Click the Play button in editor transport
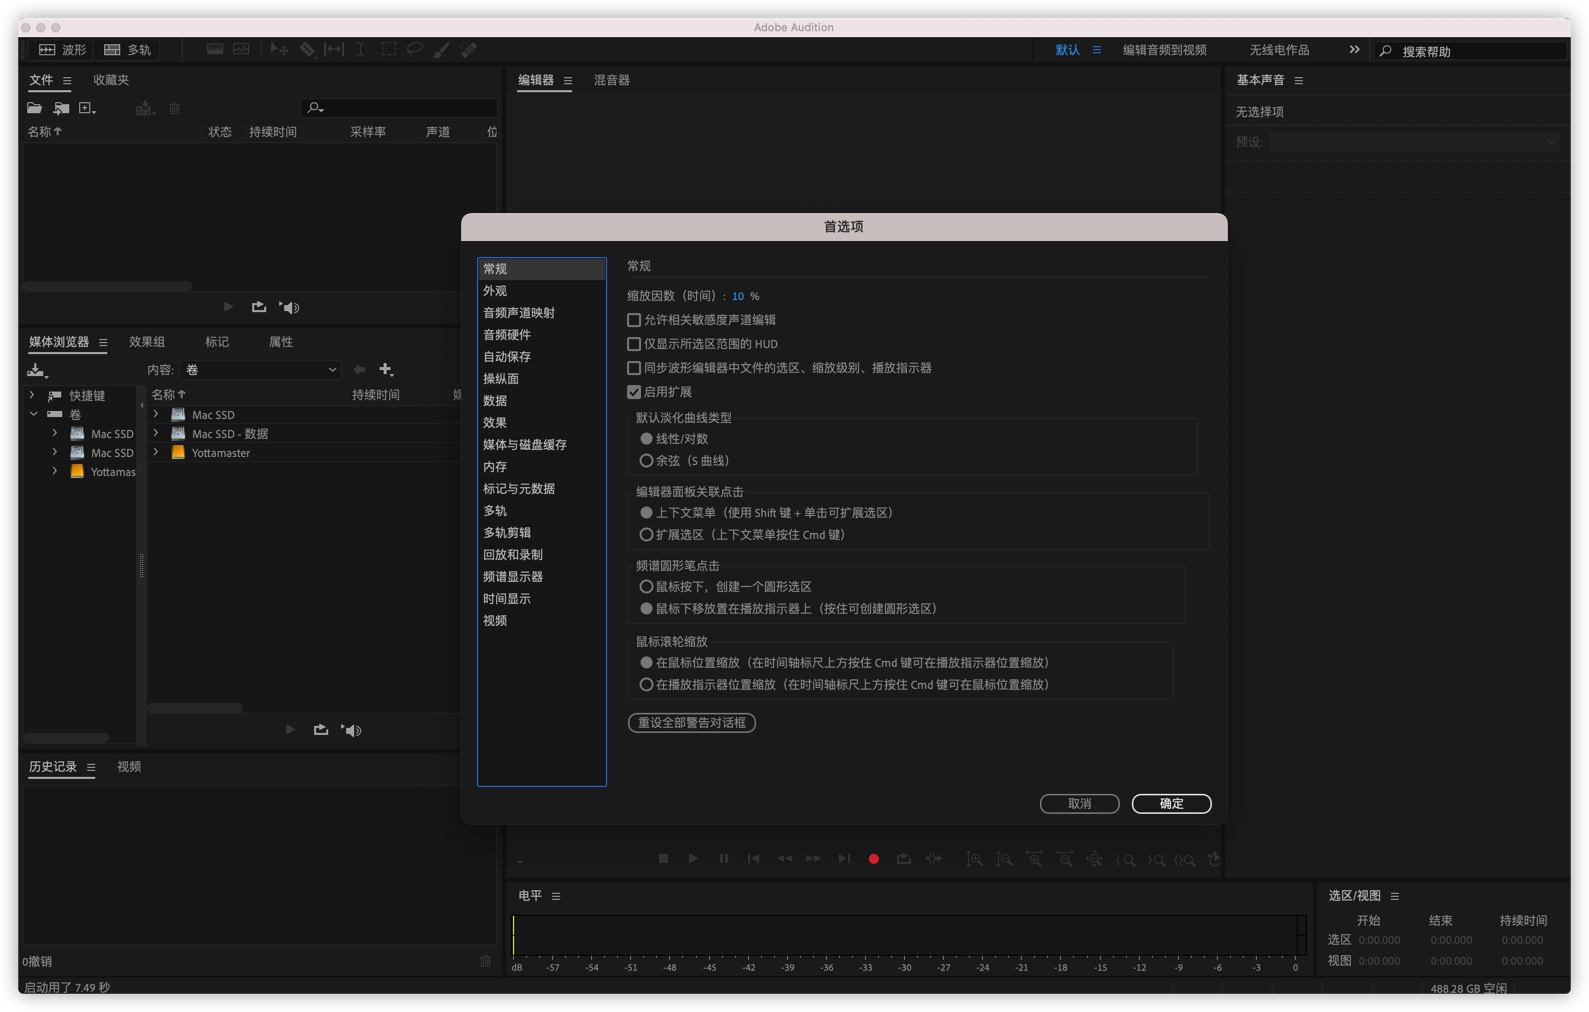This screenshot has height=1012, width=1589. (x=693, y=859)
